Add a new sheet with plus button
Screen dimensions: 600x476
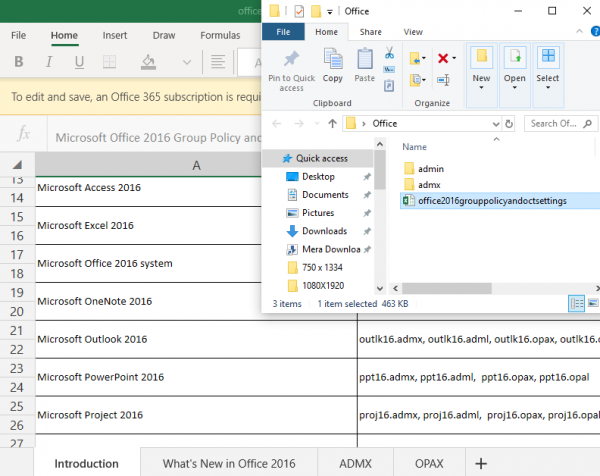point(481,463)
